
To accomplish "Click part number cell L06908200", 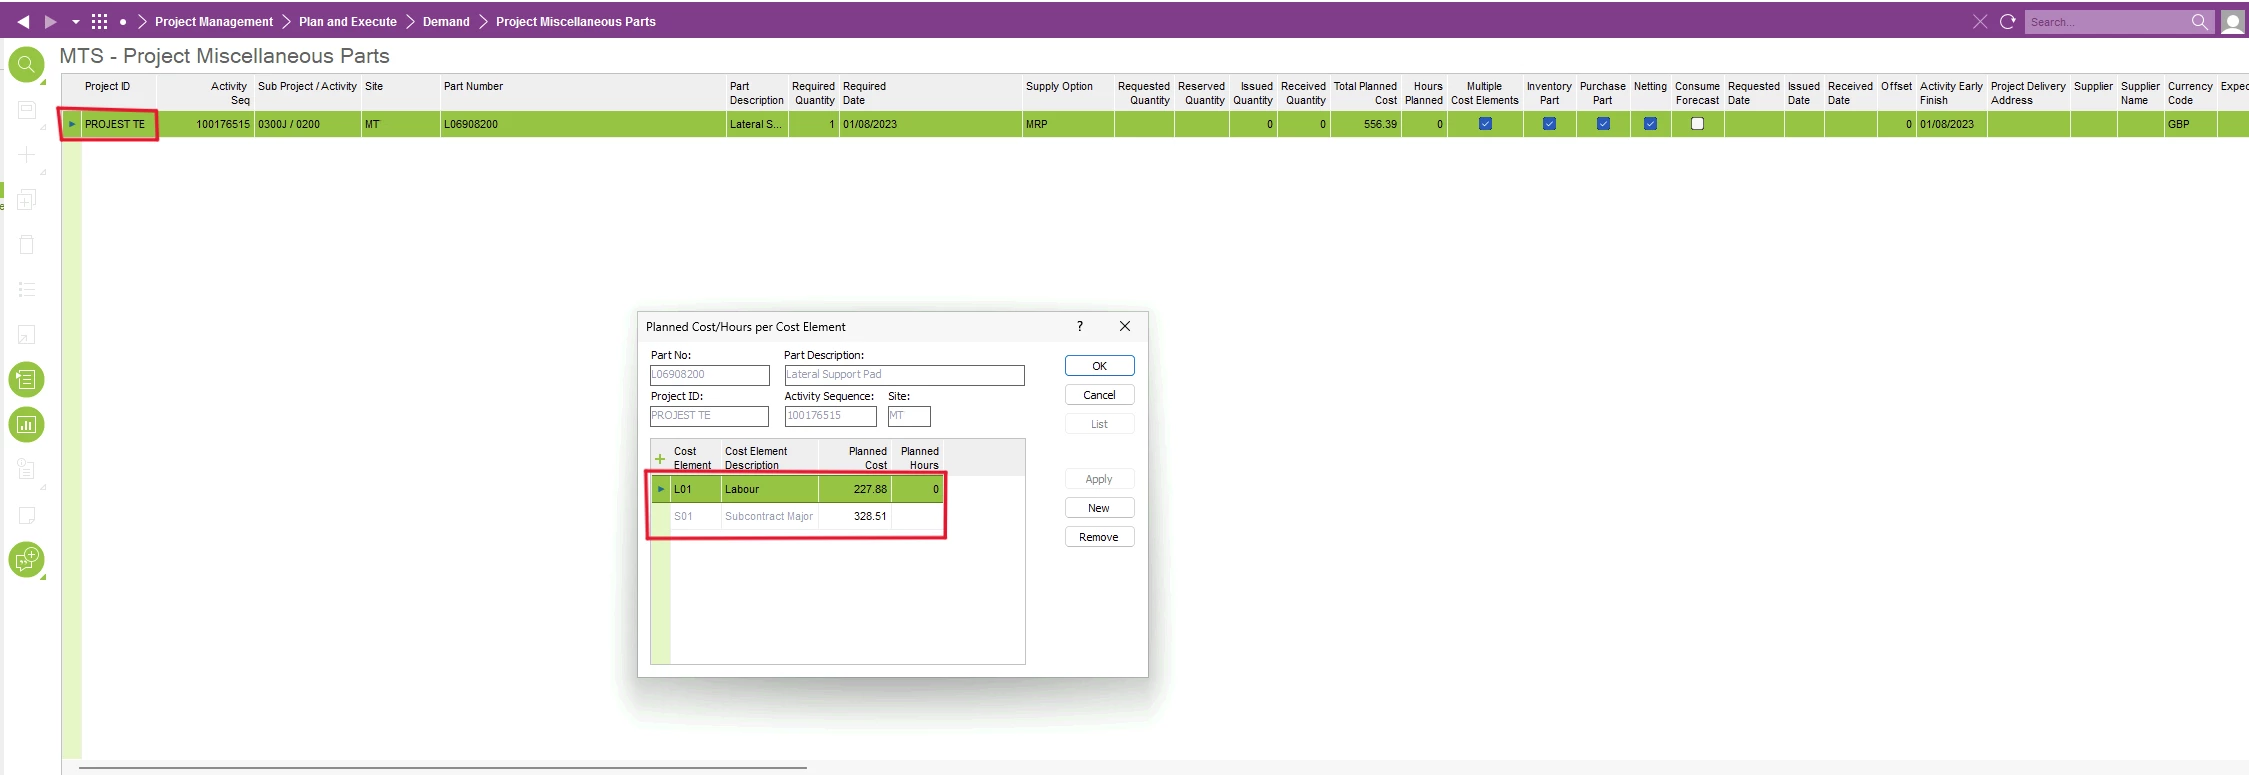I will click(x=583, y=124).
